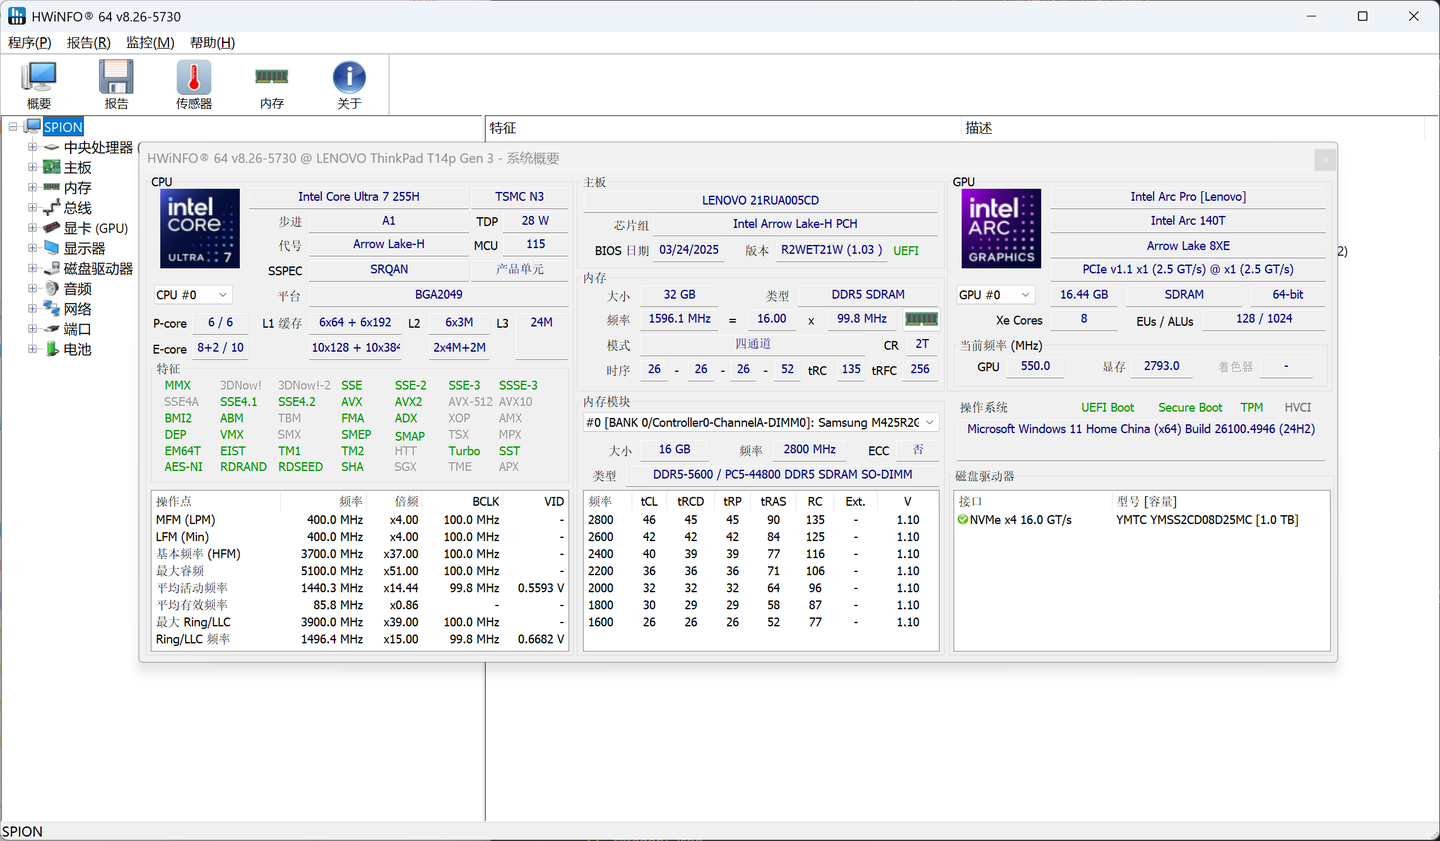Open 传感器 sensors thermometer icon
The width and height of the screenshot is (1440, 841).
coord(194,78)
